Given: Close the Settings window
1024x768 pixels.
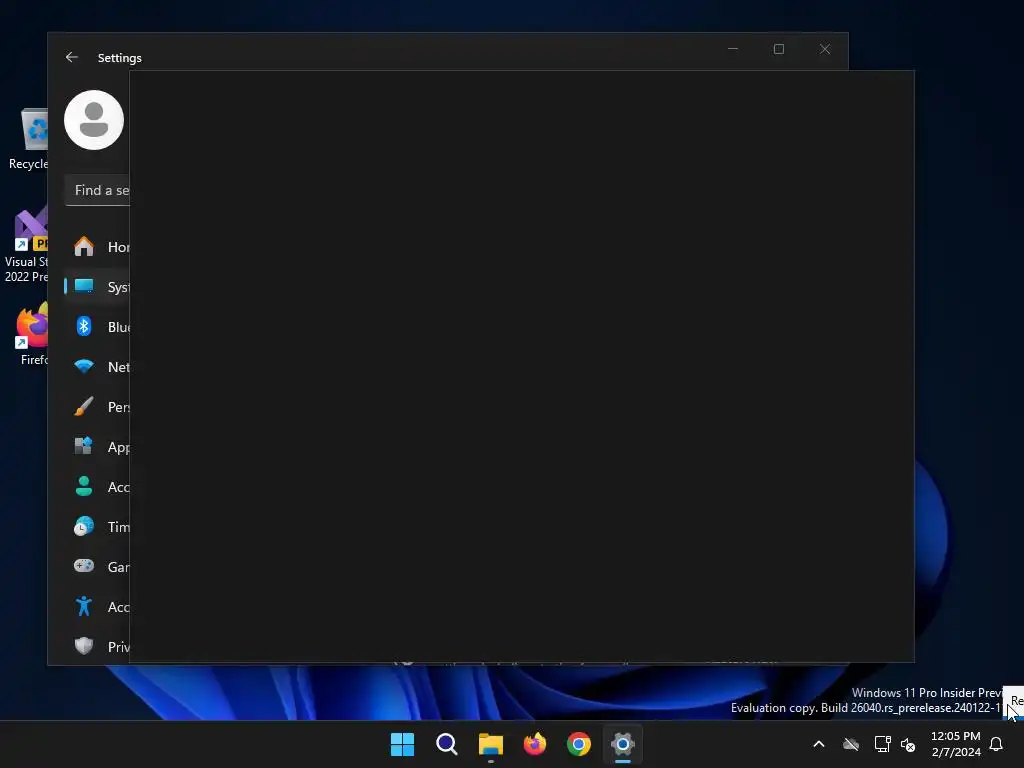Looking at the screenshot, I should pos(825,49).
